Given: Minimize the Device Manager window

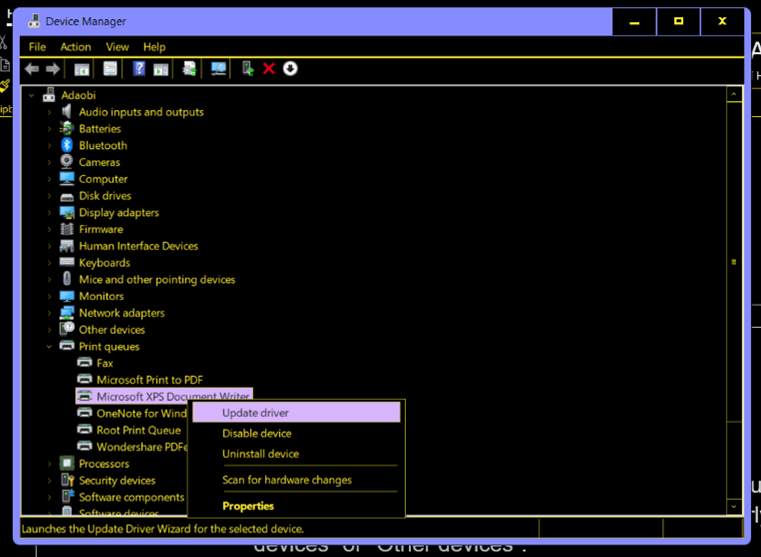Looking at the screenshot, I should (x=634, y=21).
